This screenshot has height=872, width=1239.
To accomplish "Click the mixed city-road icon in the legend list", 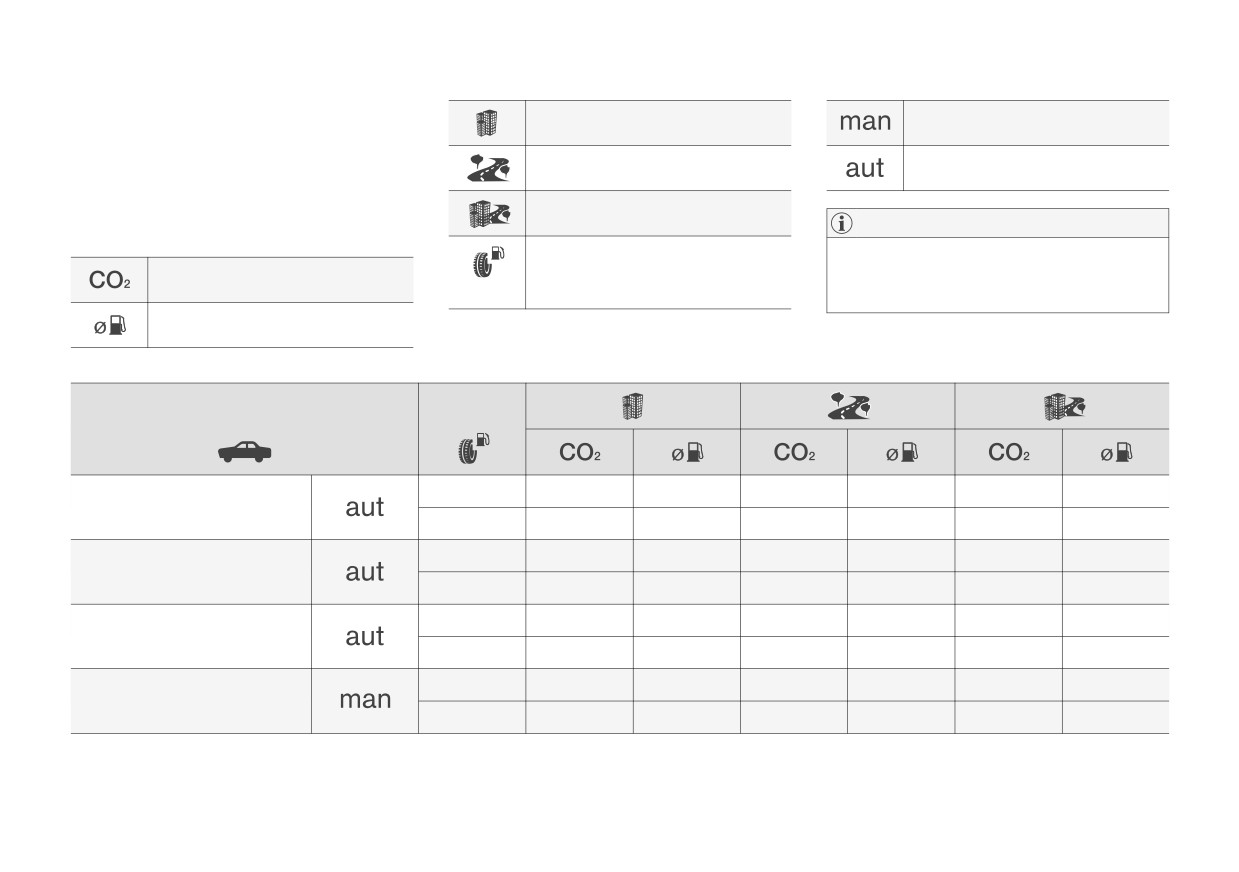I will 488,213.
